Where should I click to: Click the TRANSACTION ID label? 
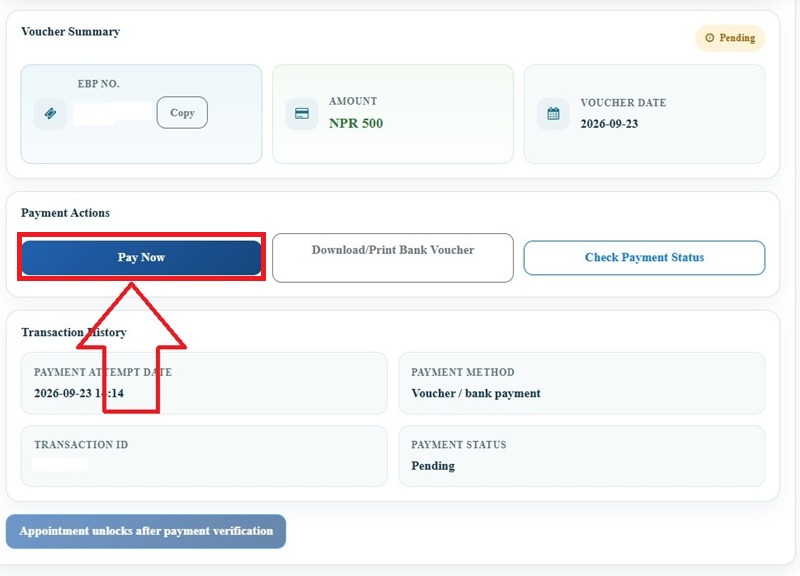[x=81, y=445]
